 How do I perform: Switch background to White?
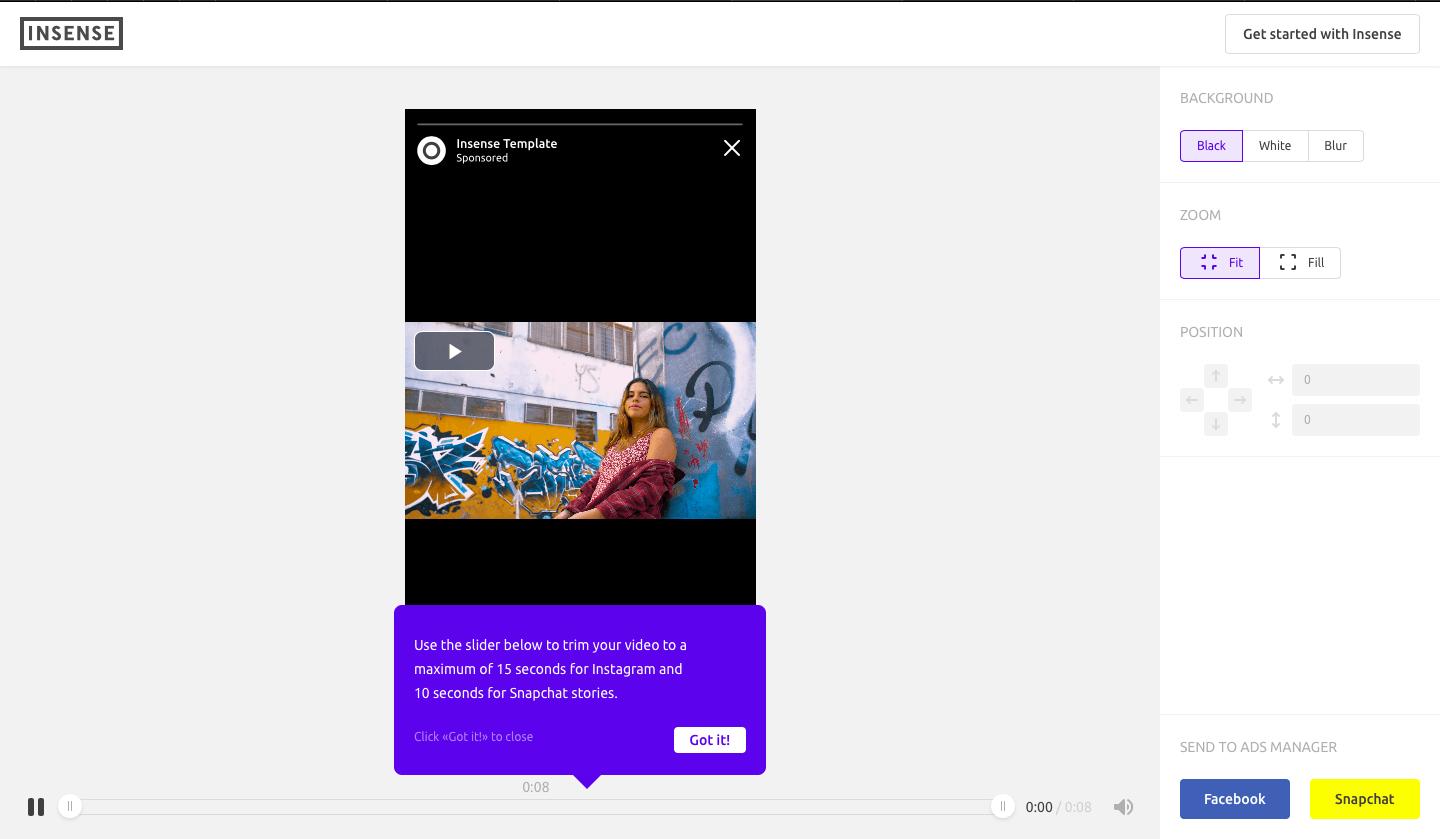coord(1275,146)
